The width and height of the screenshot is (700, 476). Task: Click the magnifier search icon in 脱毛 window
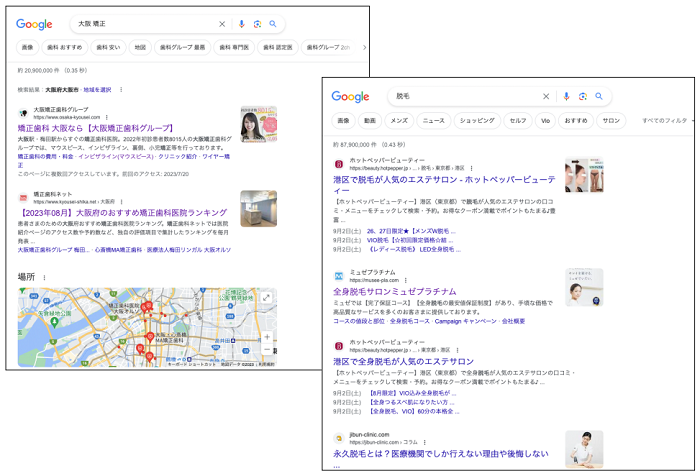[599, 96]
